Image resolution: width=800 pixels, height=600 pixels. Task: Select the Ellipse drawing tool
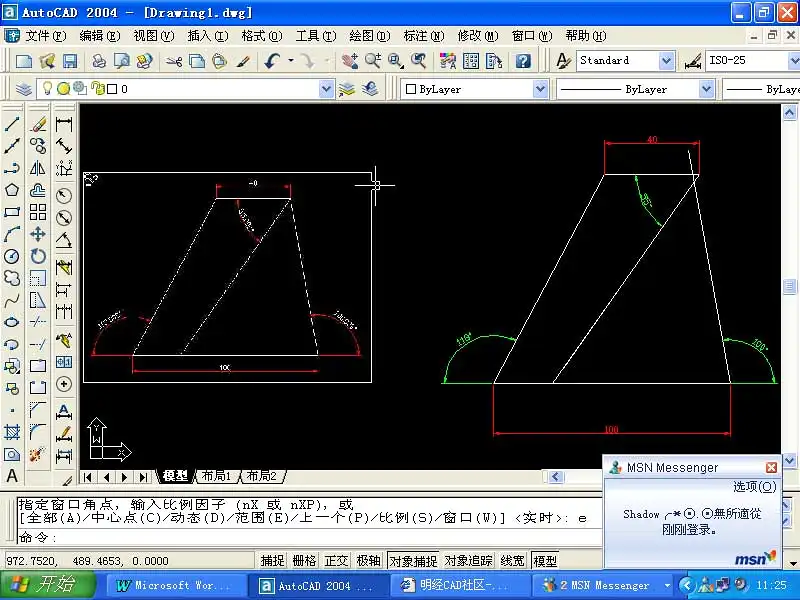(12, 322)
